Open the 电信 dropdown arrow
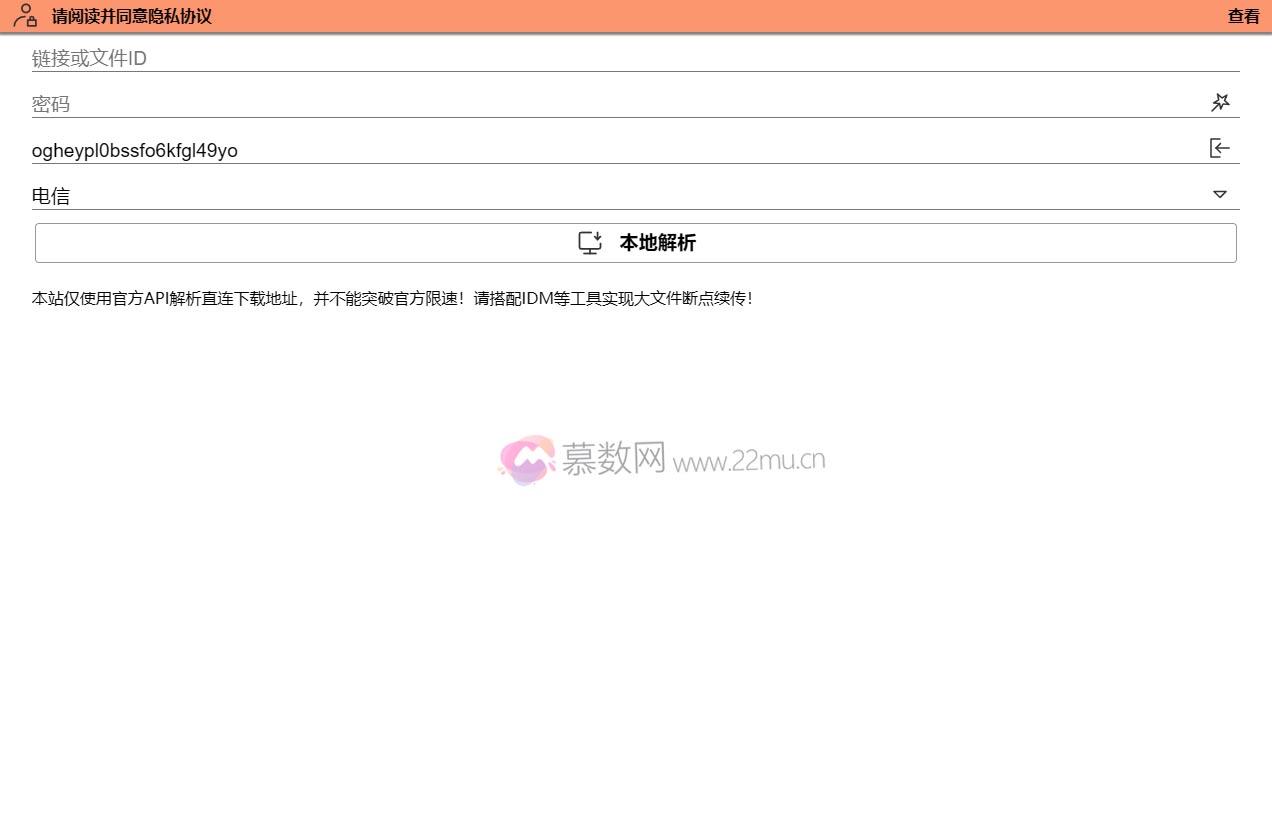1272x819 pixels. click(1219, 195)
